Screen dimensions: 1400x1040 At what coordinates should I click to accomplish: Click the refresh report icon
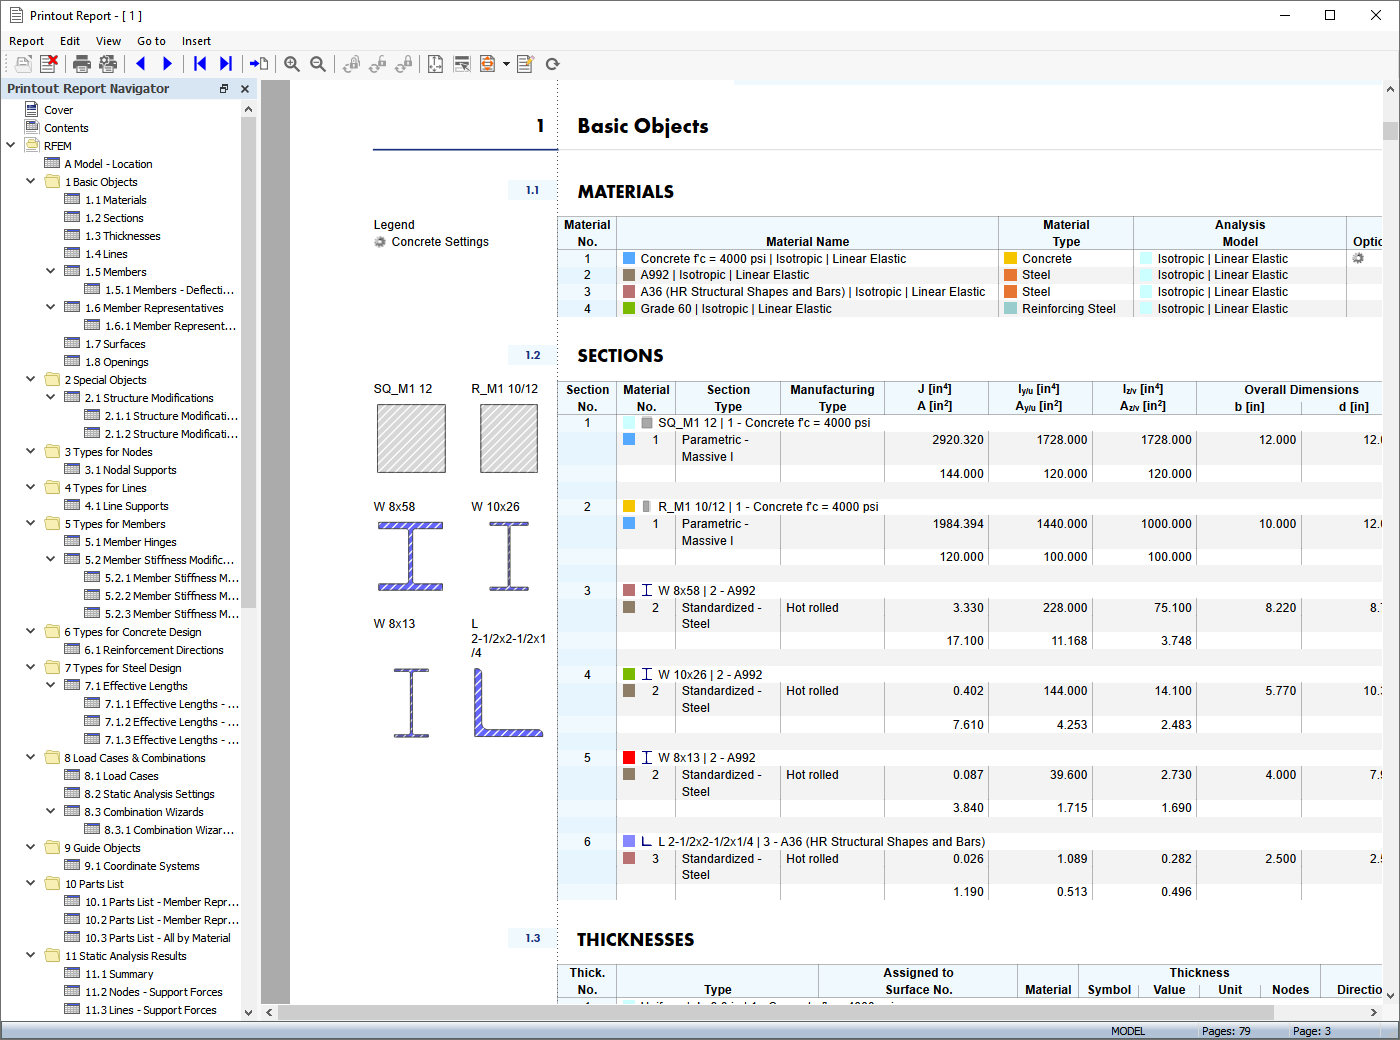(552, 63)
